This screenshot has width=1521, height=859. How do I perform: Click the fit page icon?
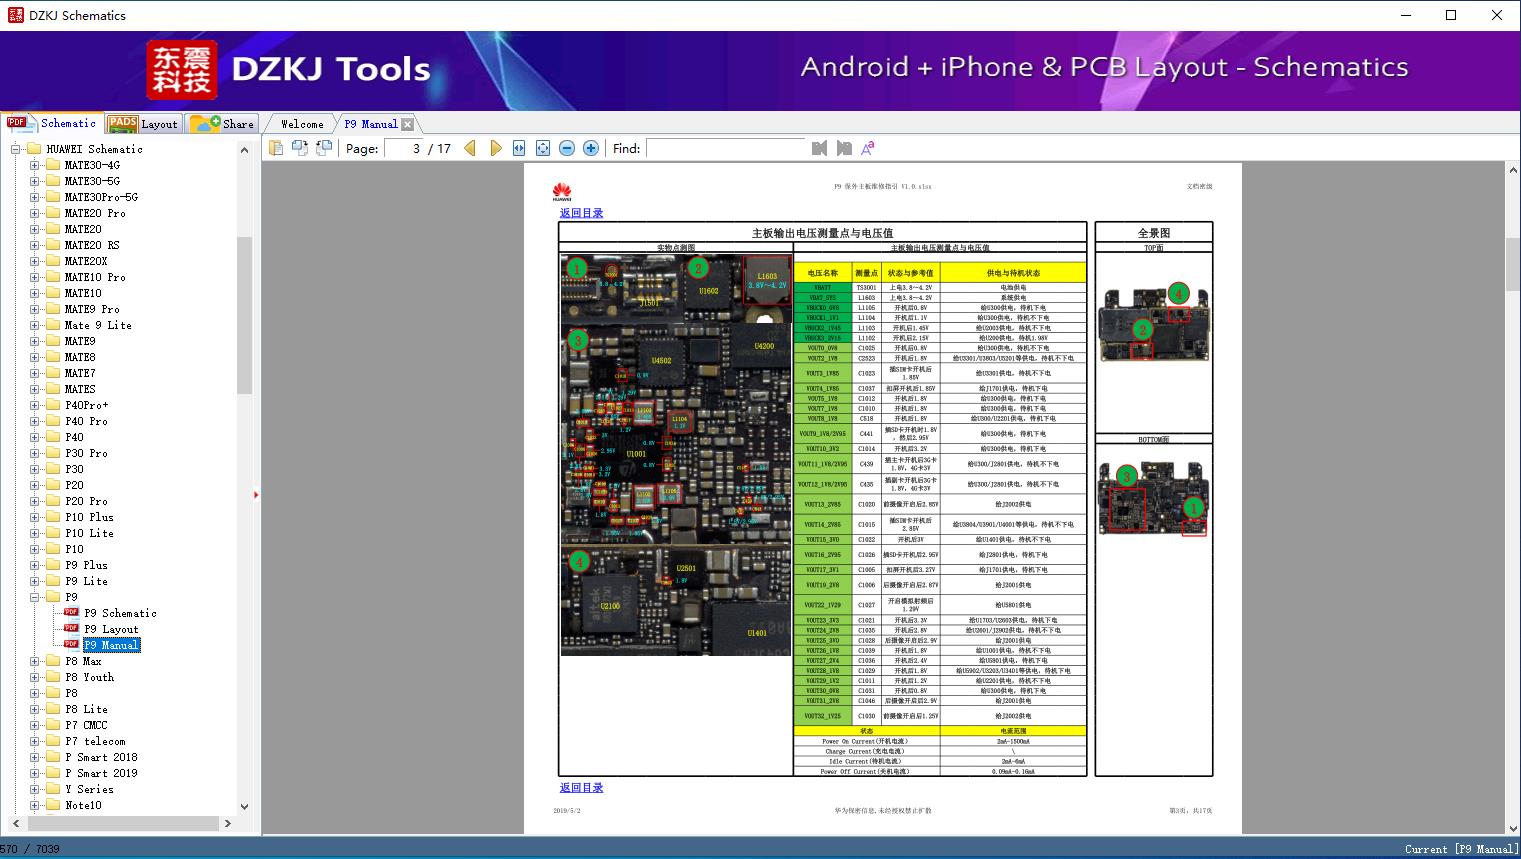pyautogui.click(x=543, y=148)
